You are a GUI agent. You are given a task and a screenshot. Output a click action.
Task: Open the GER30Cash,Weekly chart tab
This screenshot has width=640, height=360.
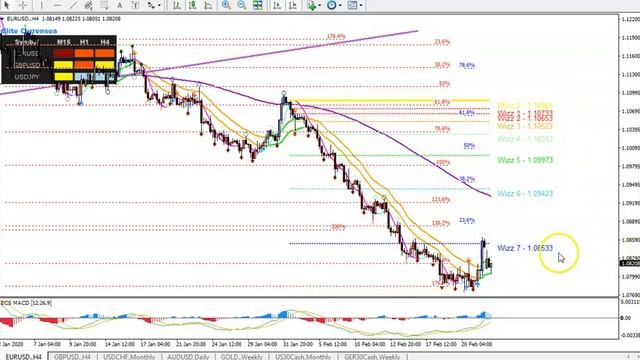[372, 357]
